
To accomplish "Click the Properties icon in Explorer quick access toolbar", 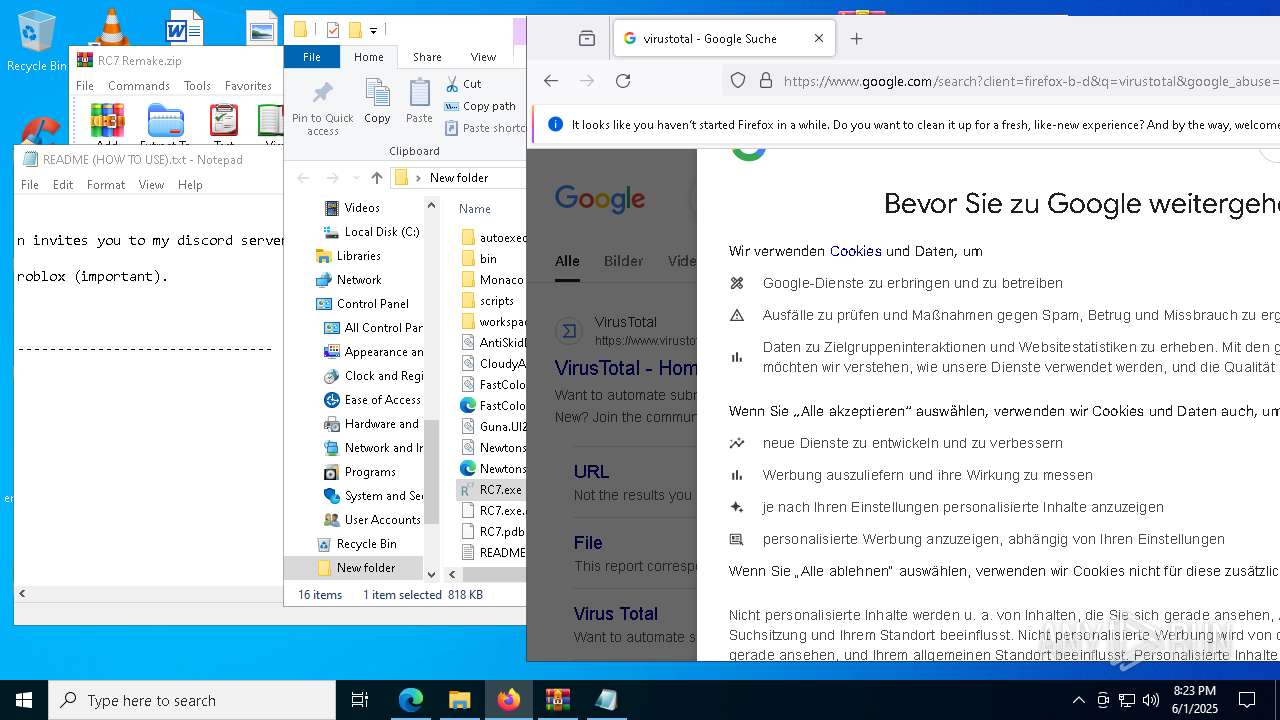I will pyautogui.click(x=333, y=30).
